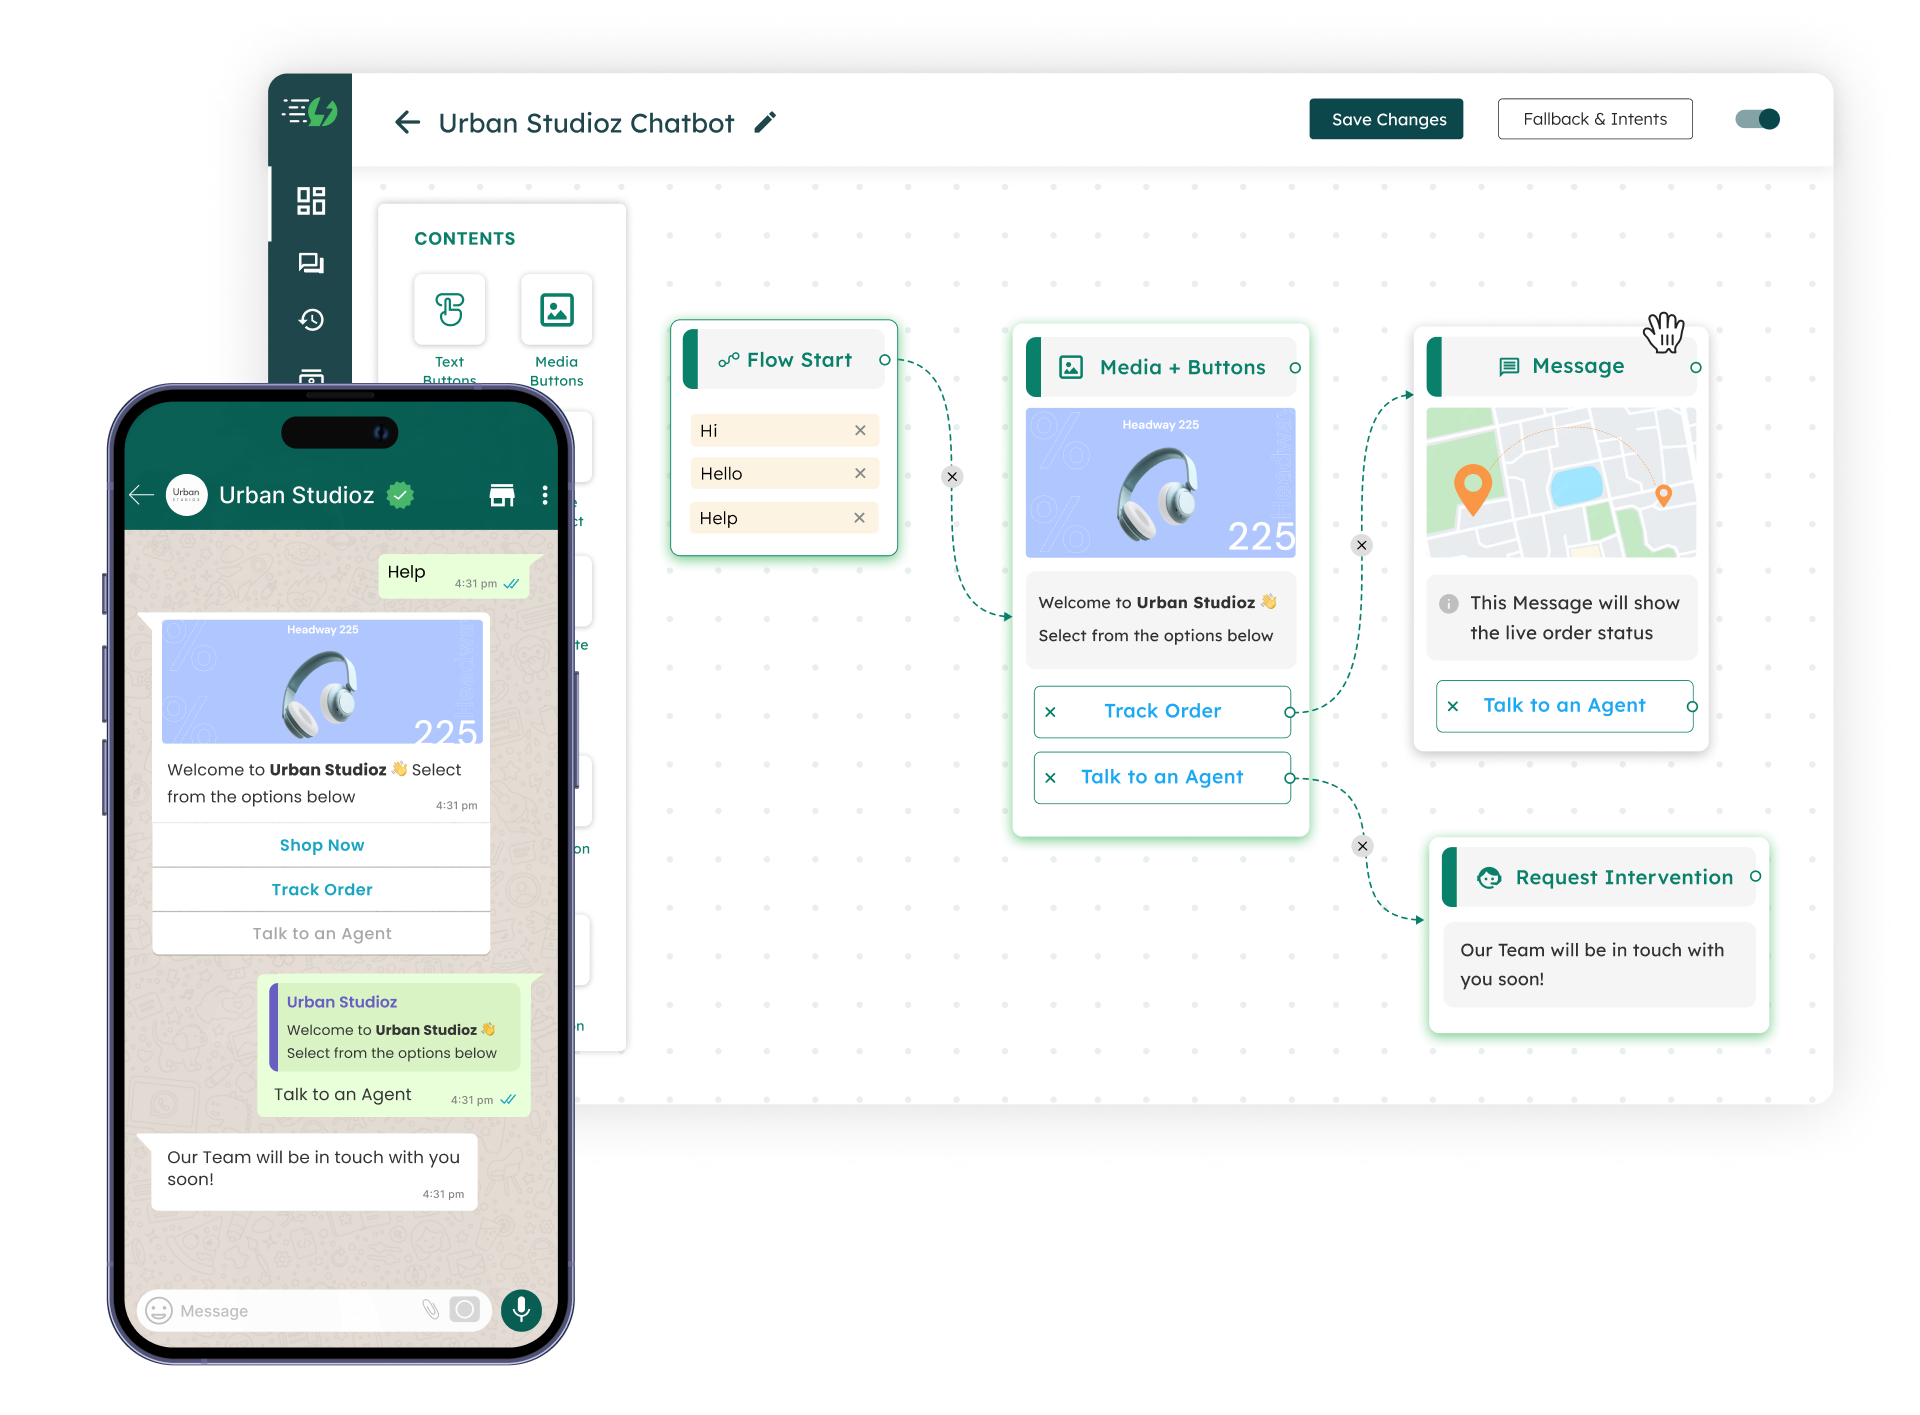Select the Track Order button option

[1161, 710]
